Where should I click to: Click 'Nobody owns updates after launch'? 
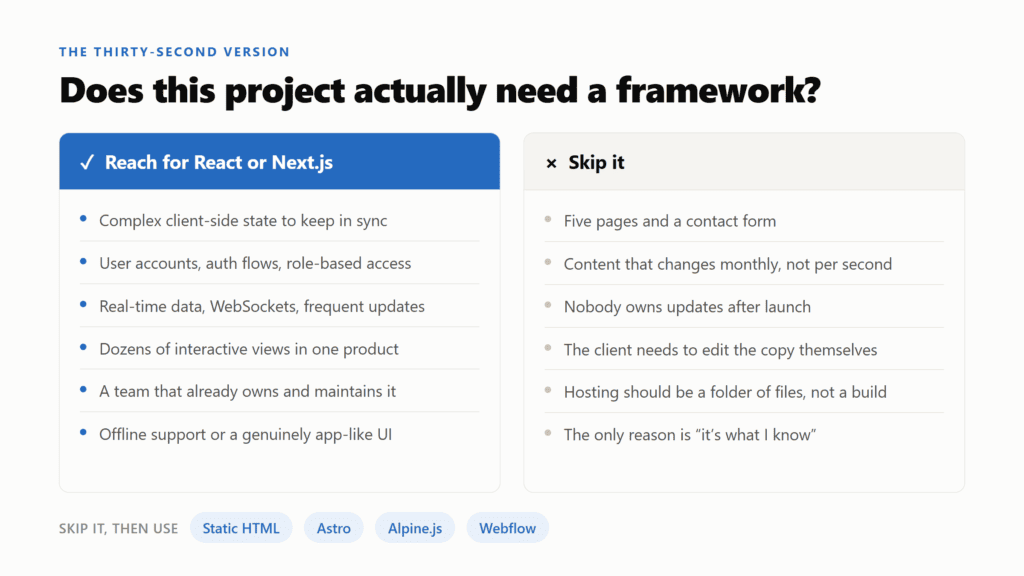(687, 307)
